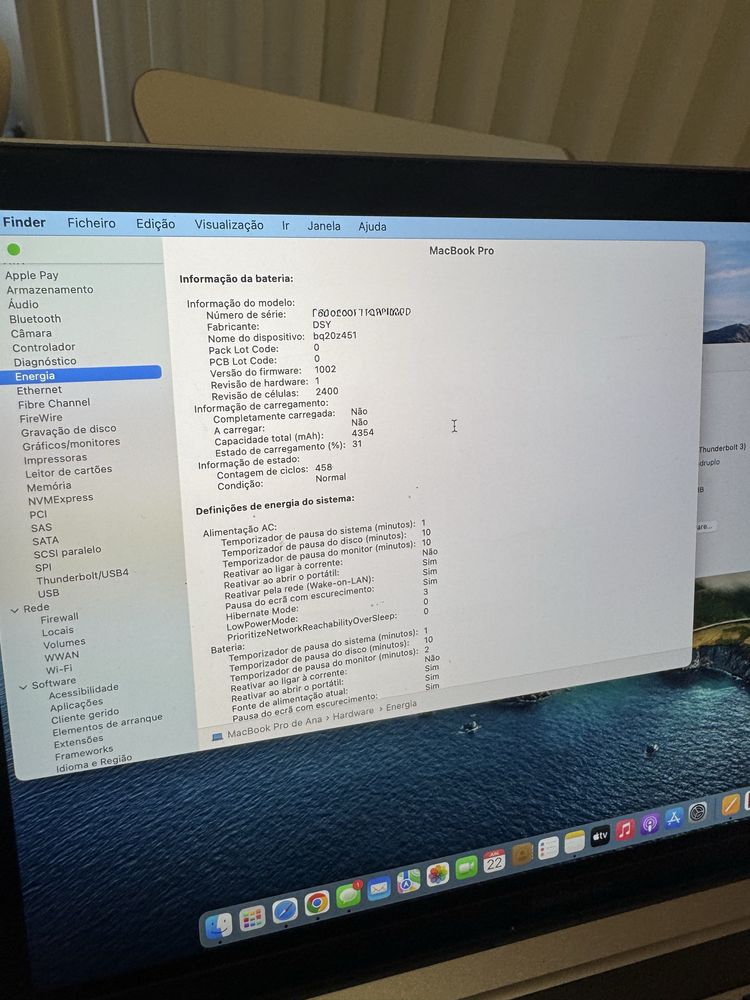The width and height of the screenshot is (750, 1000).
Task: Open Music app in the Dock
Action: coord(625,829)
